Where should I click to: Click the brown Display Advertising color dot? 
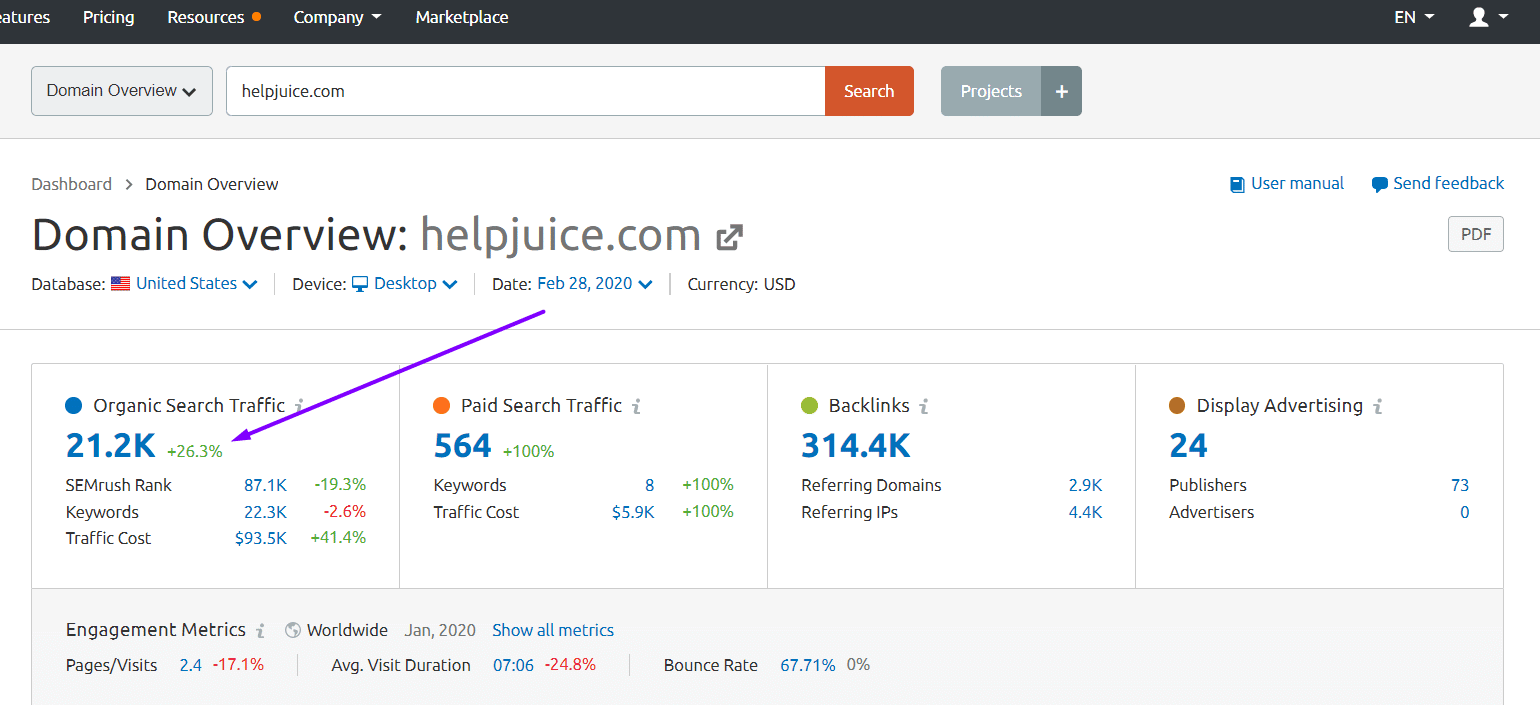(1177, 406)
